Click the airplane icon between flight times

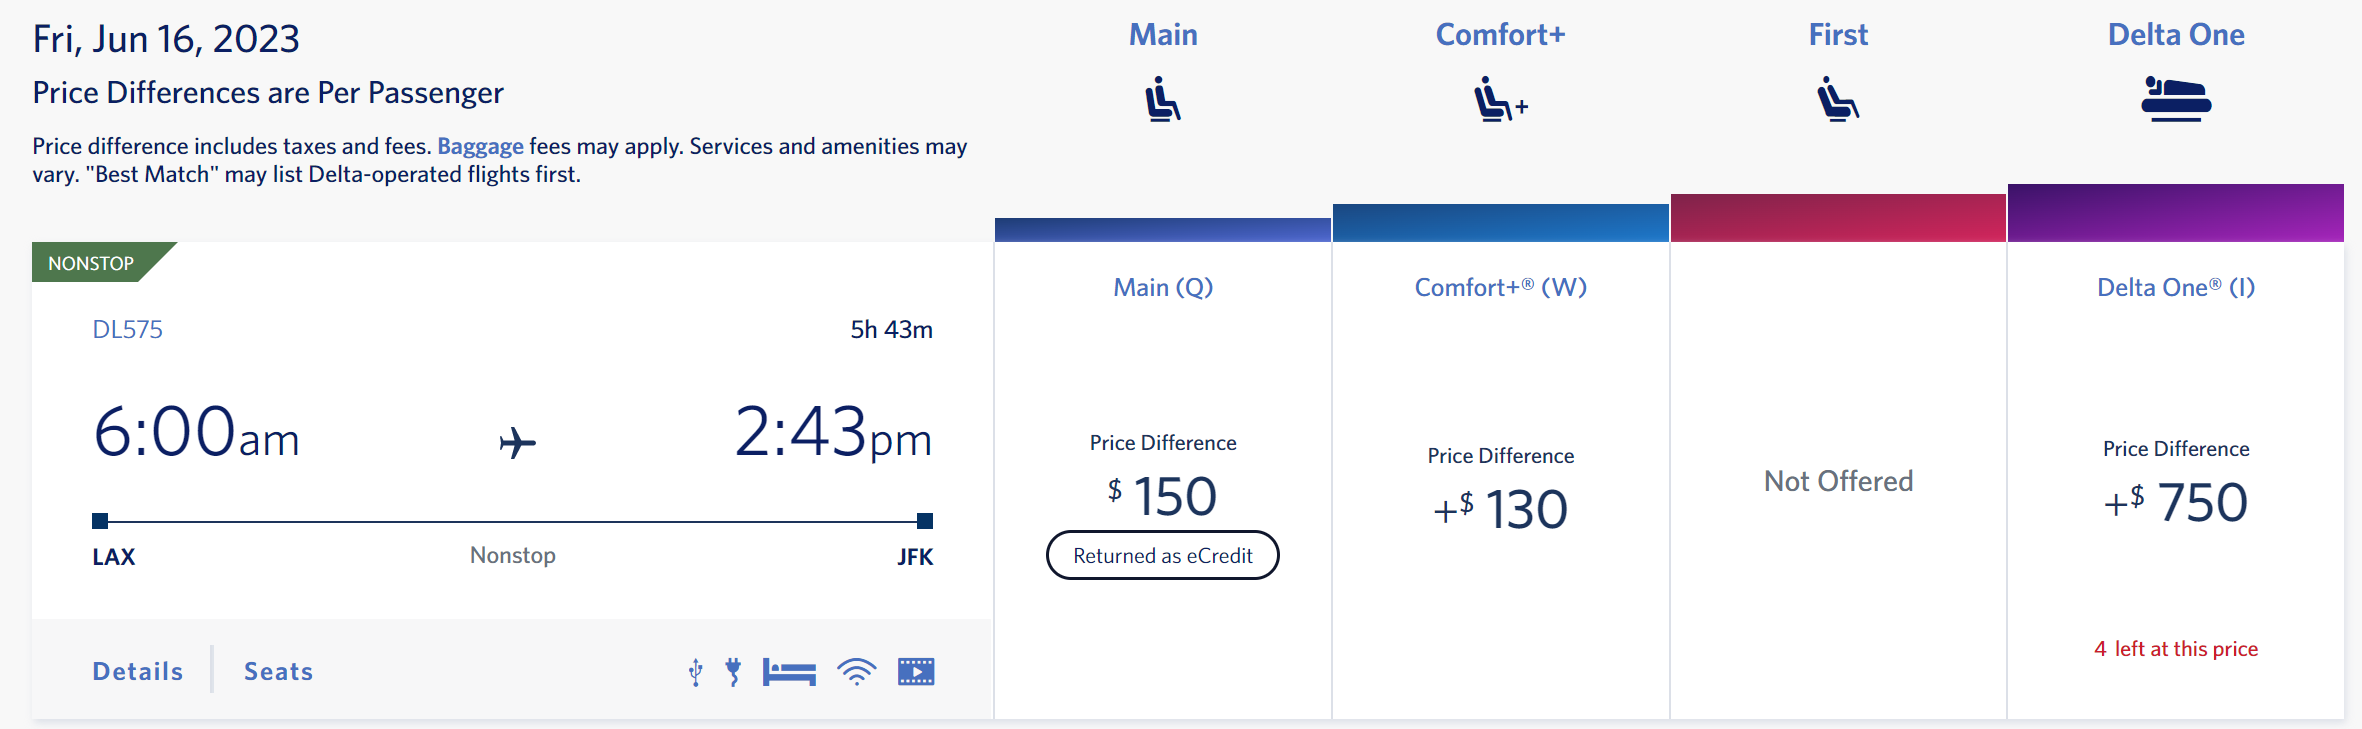click(x=517, y=442)
